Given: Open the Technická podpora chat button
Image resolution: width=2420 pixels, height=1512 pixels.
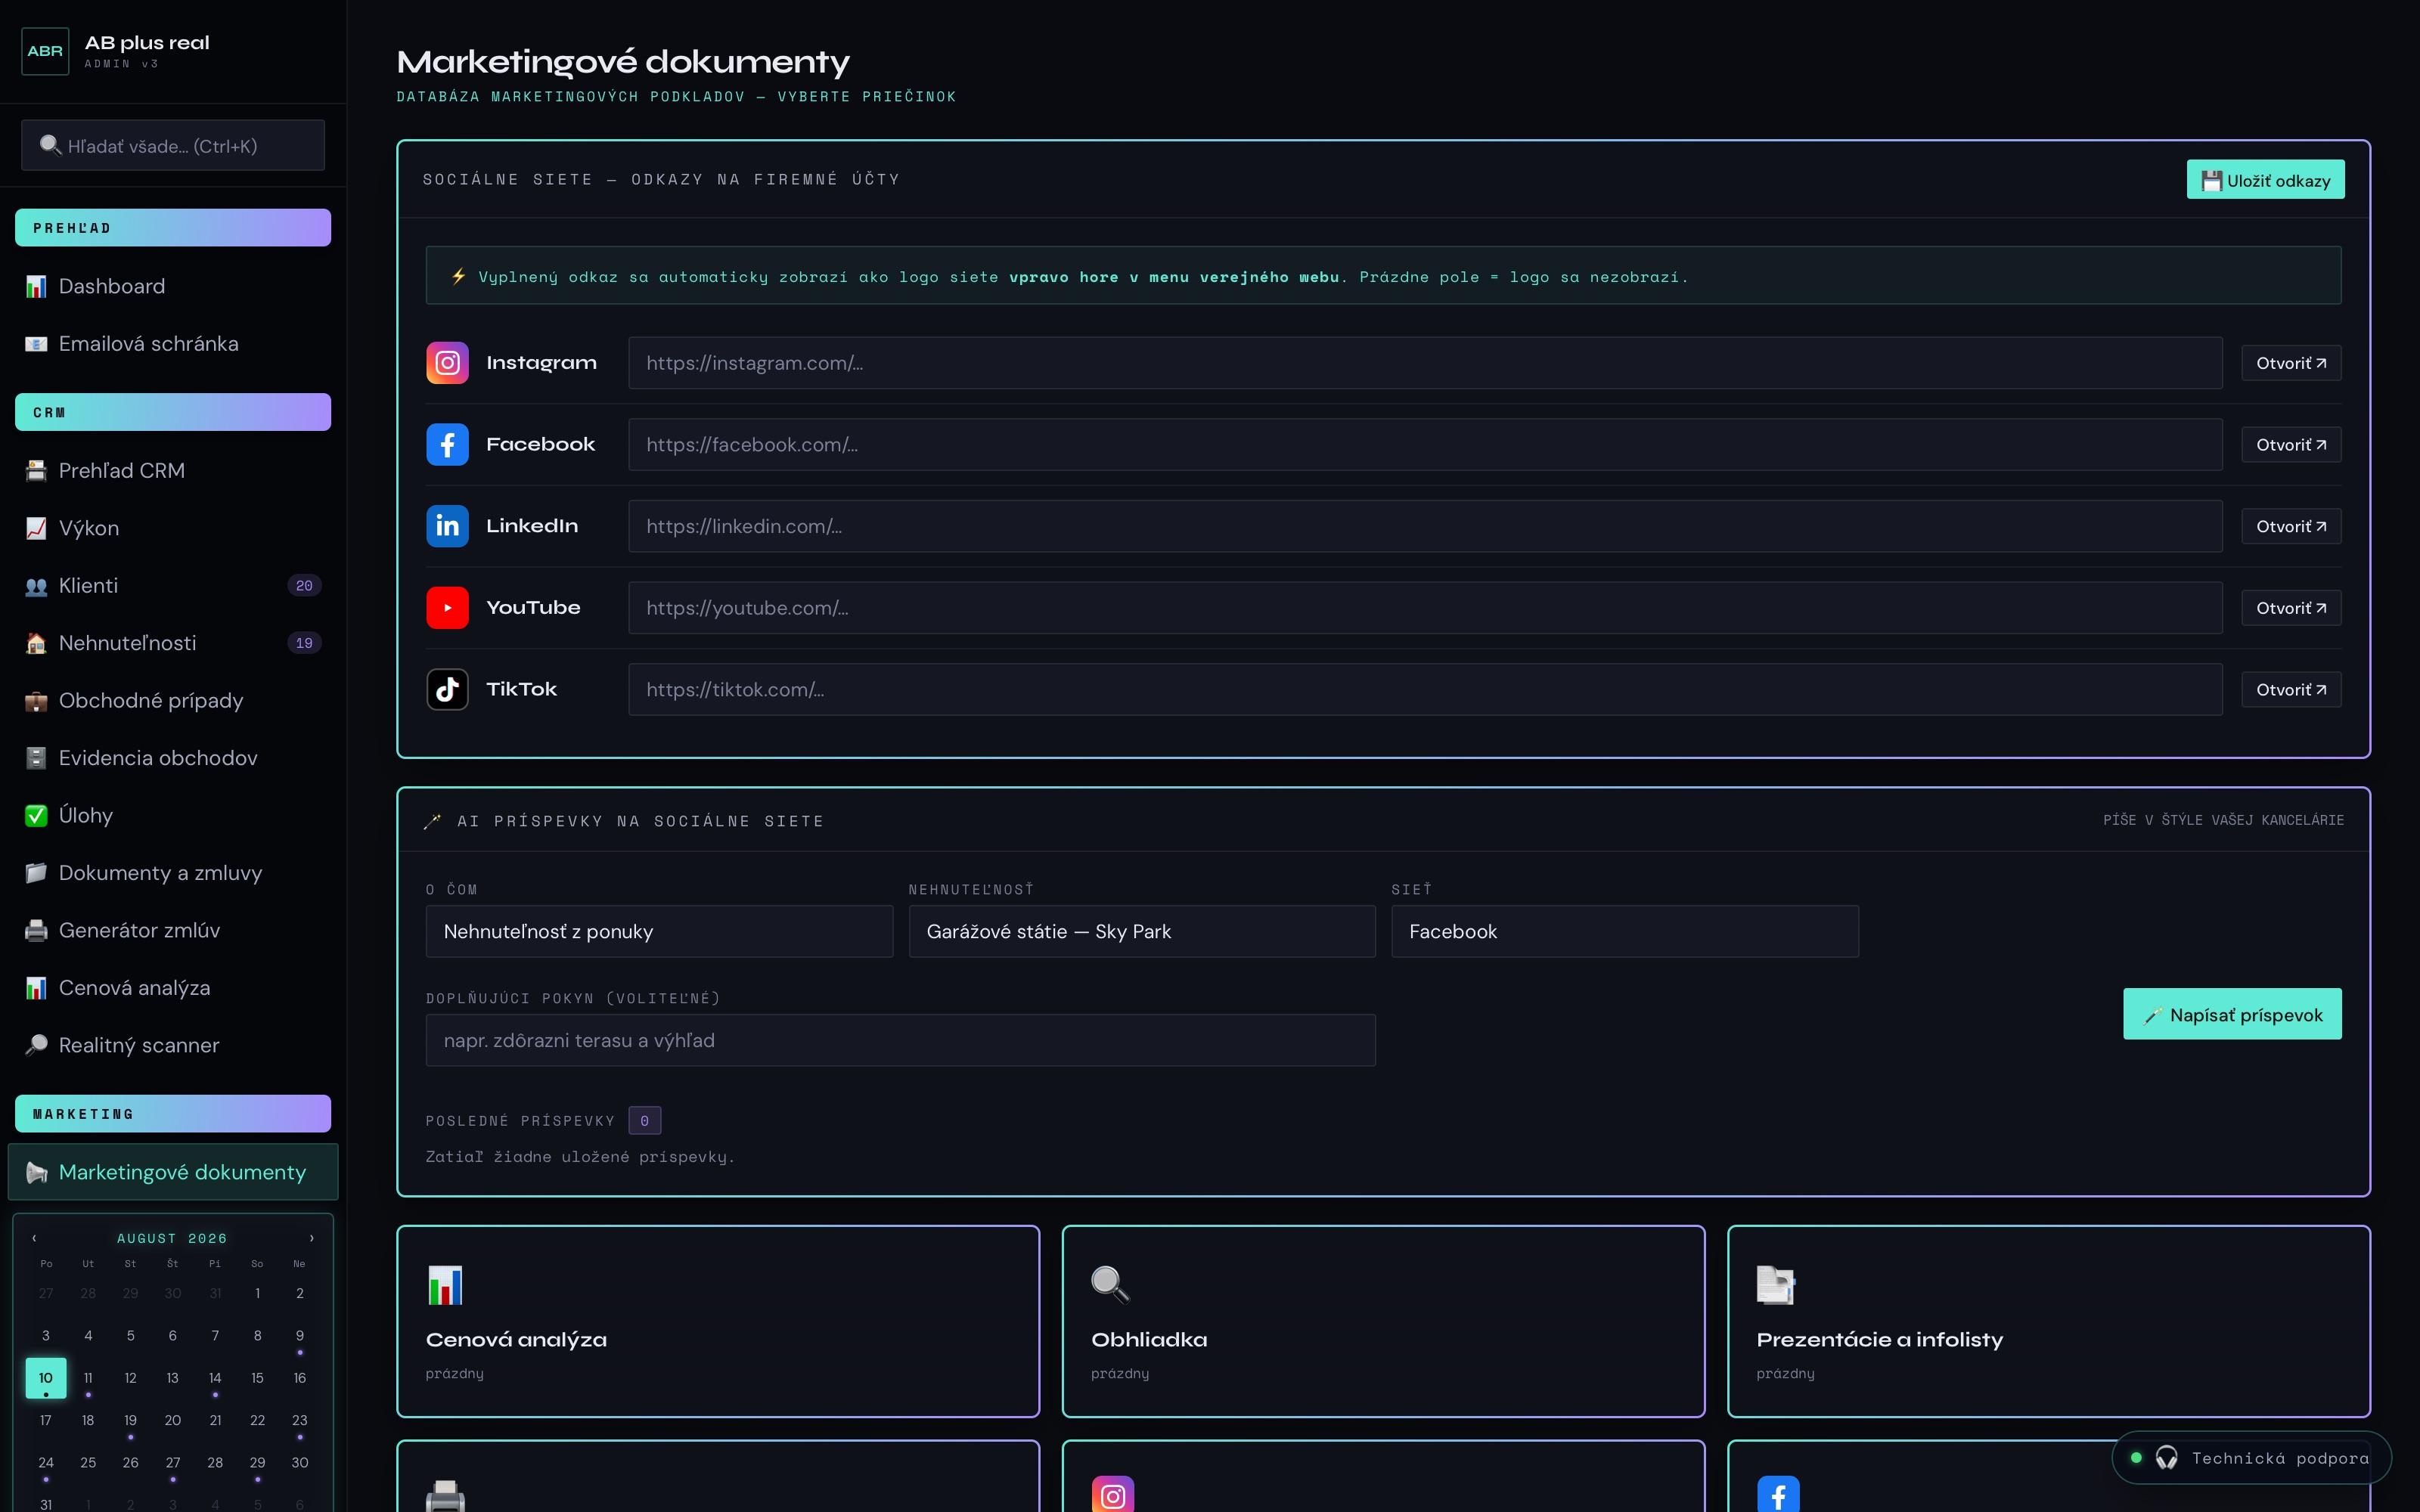Looking at the screenshot, I should (2251, 1458).
